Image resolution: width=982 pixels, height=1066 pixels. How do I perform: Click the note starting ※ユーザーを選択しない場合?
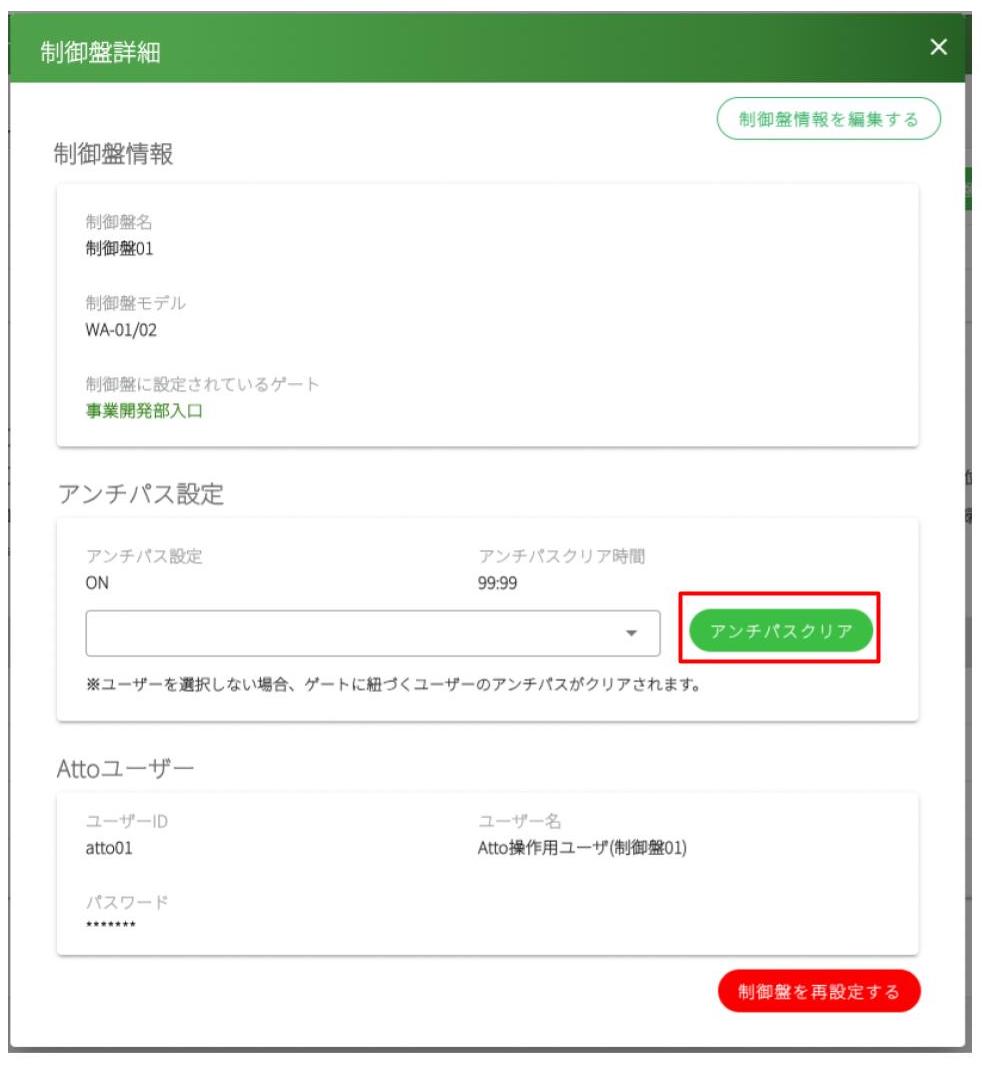(393, 684)
